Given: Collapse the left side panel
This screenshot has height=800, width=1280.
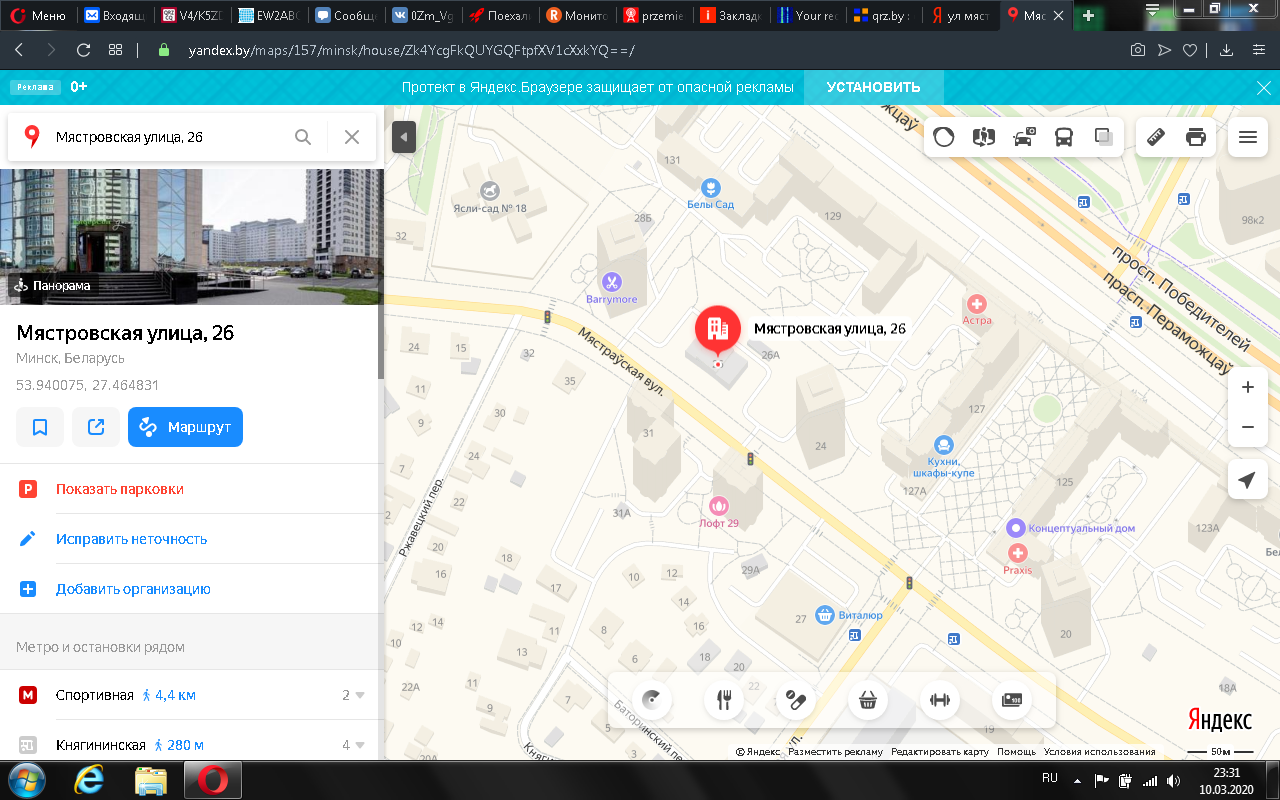Looking at the screenshot, I should pos(404,137).
